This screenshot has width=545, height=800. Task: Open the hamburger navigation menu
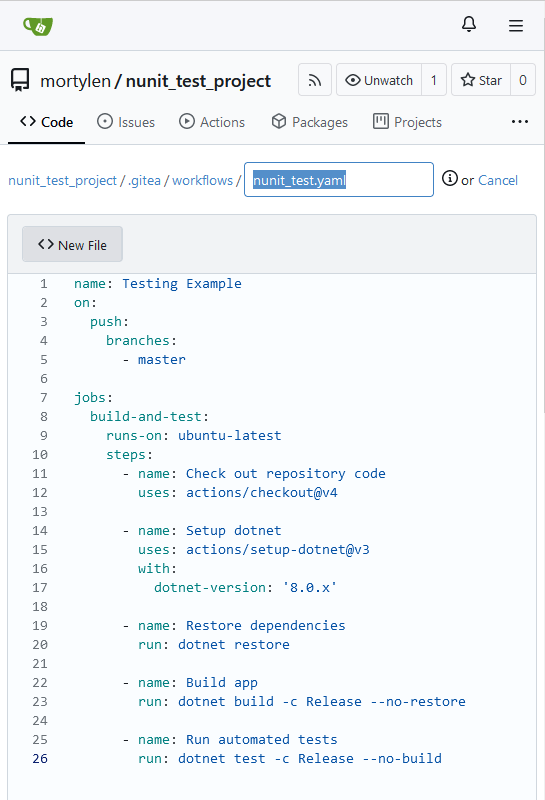click(515, 26)
